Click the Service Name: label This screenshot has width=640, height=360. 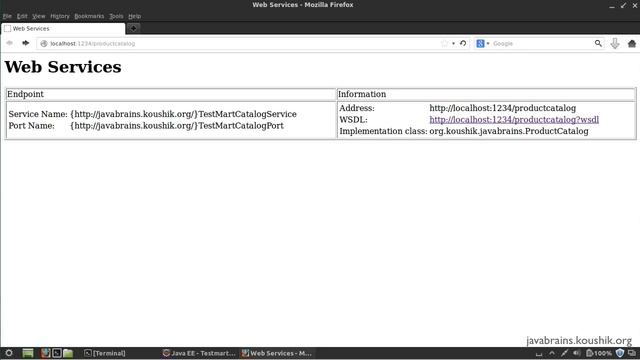(38, 114)
